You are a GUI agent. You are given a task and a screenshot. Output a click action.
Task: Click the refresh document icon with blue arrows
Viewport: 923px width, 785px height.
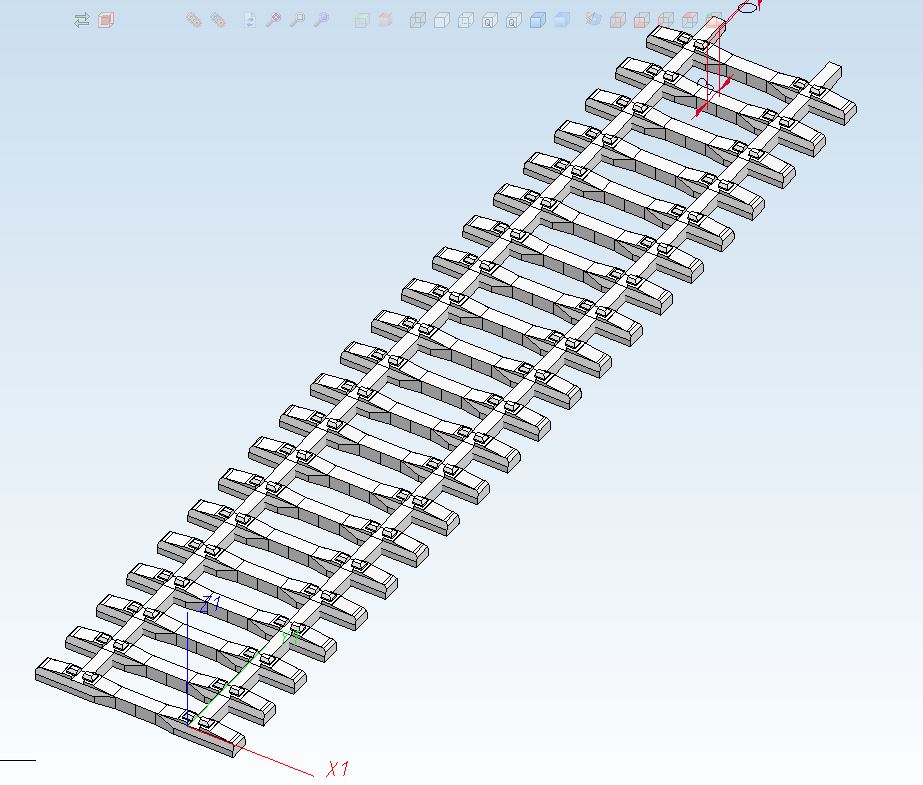[x=250, y=21]
